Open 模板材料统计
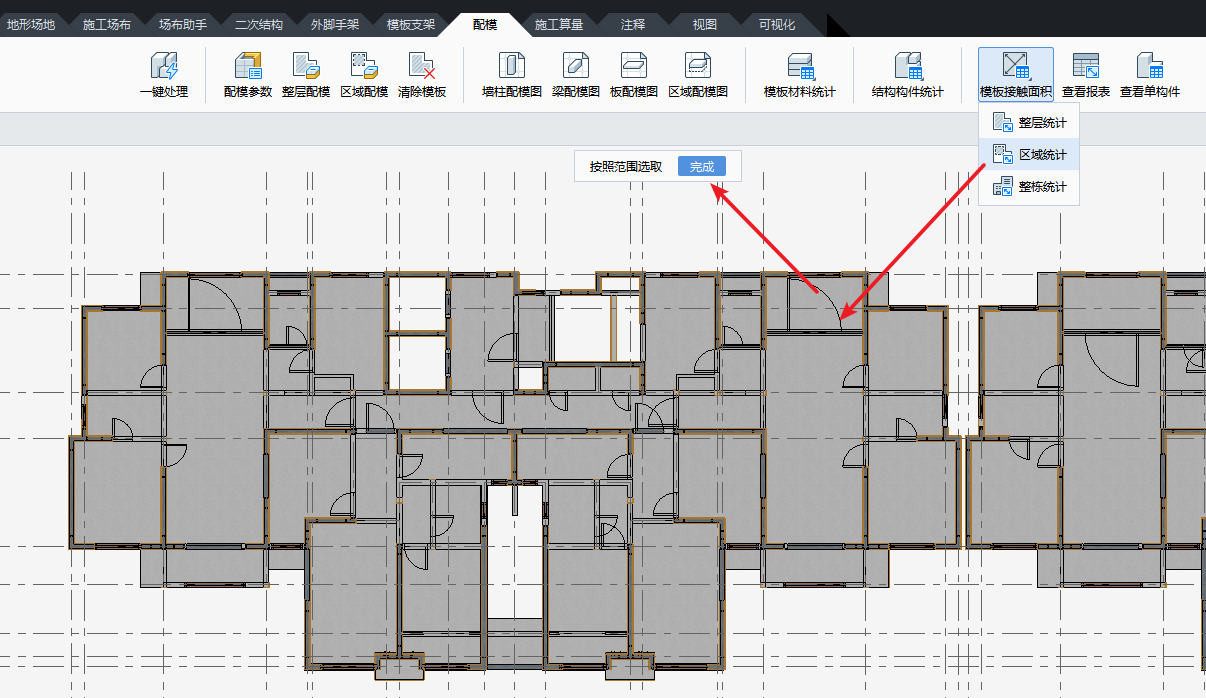This screenshot has width=1206, height=698. coord(800,76)
